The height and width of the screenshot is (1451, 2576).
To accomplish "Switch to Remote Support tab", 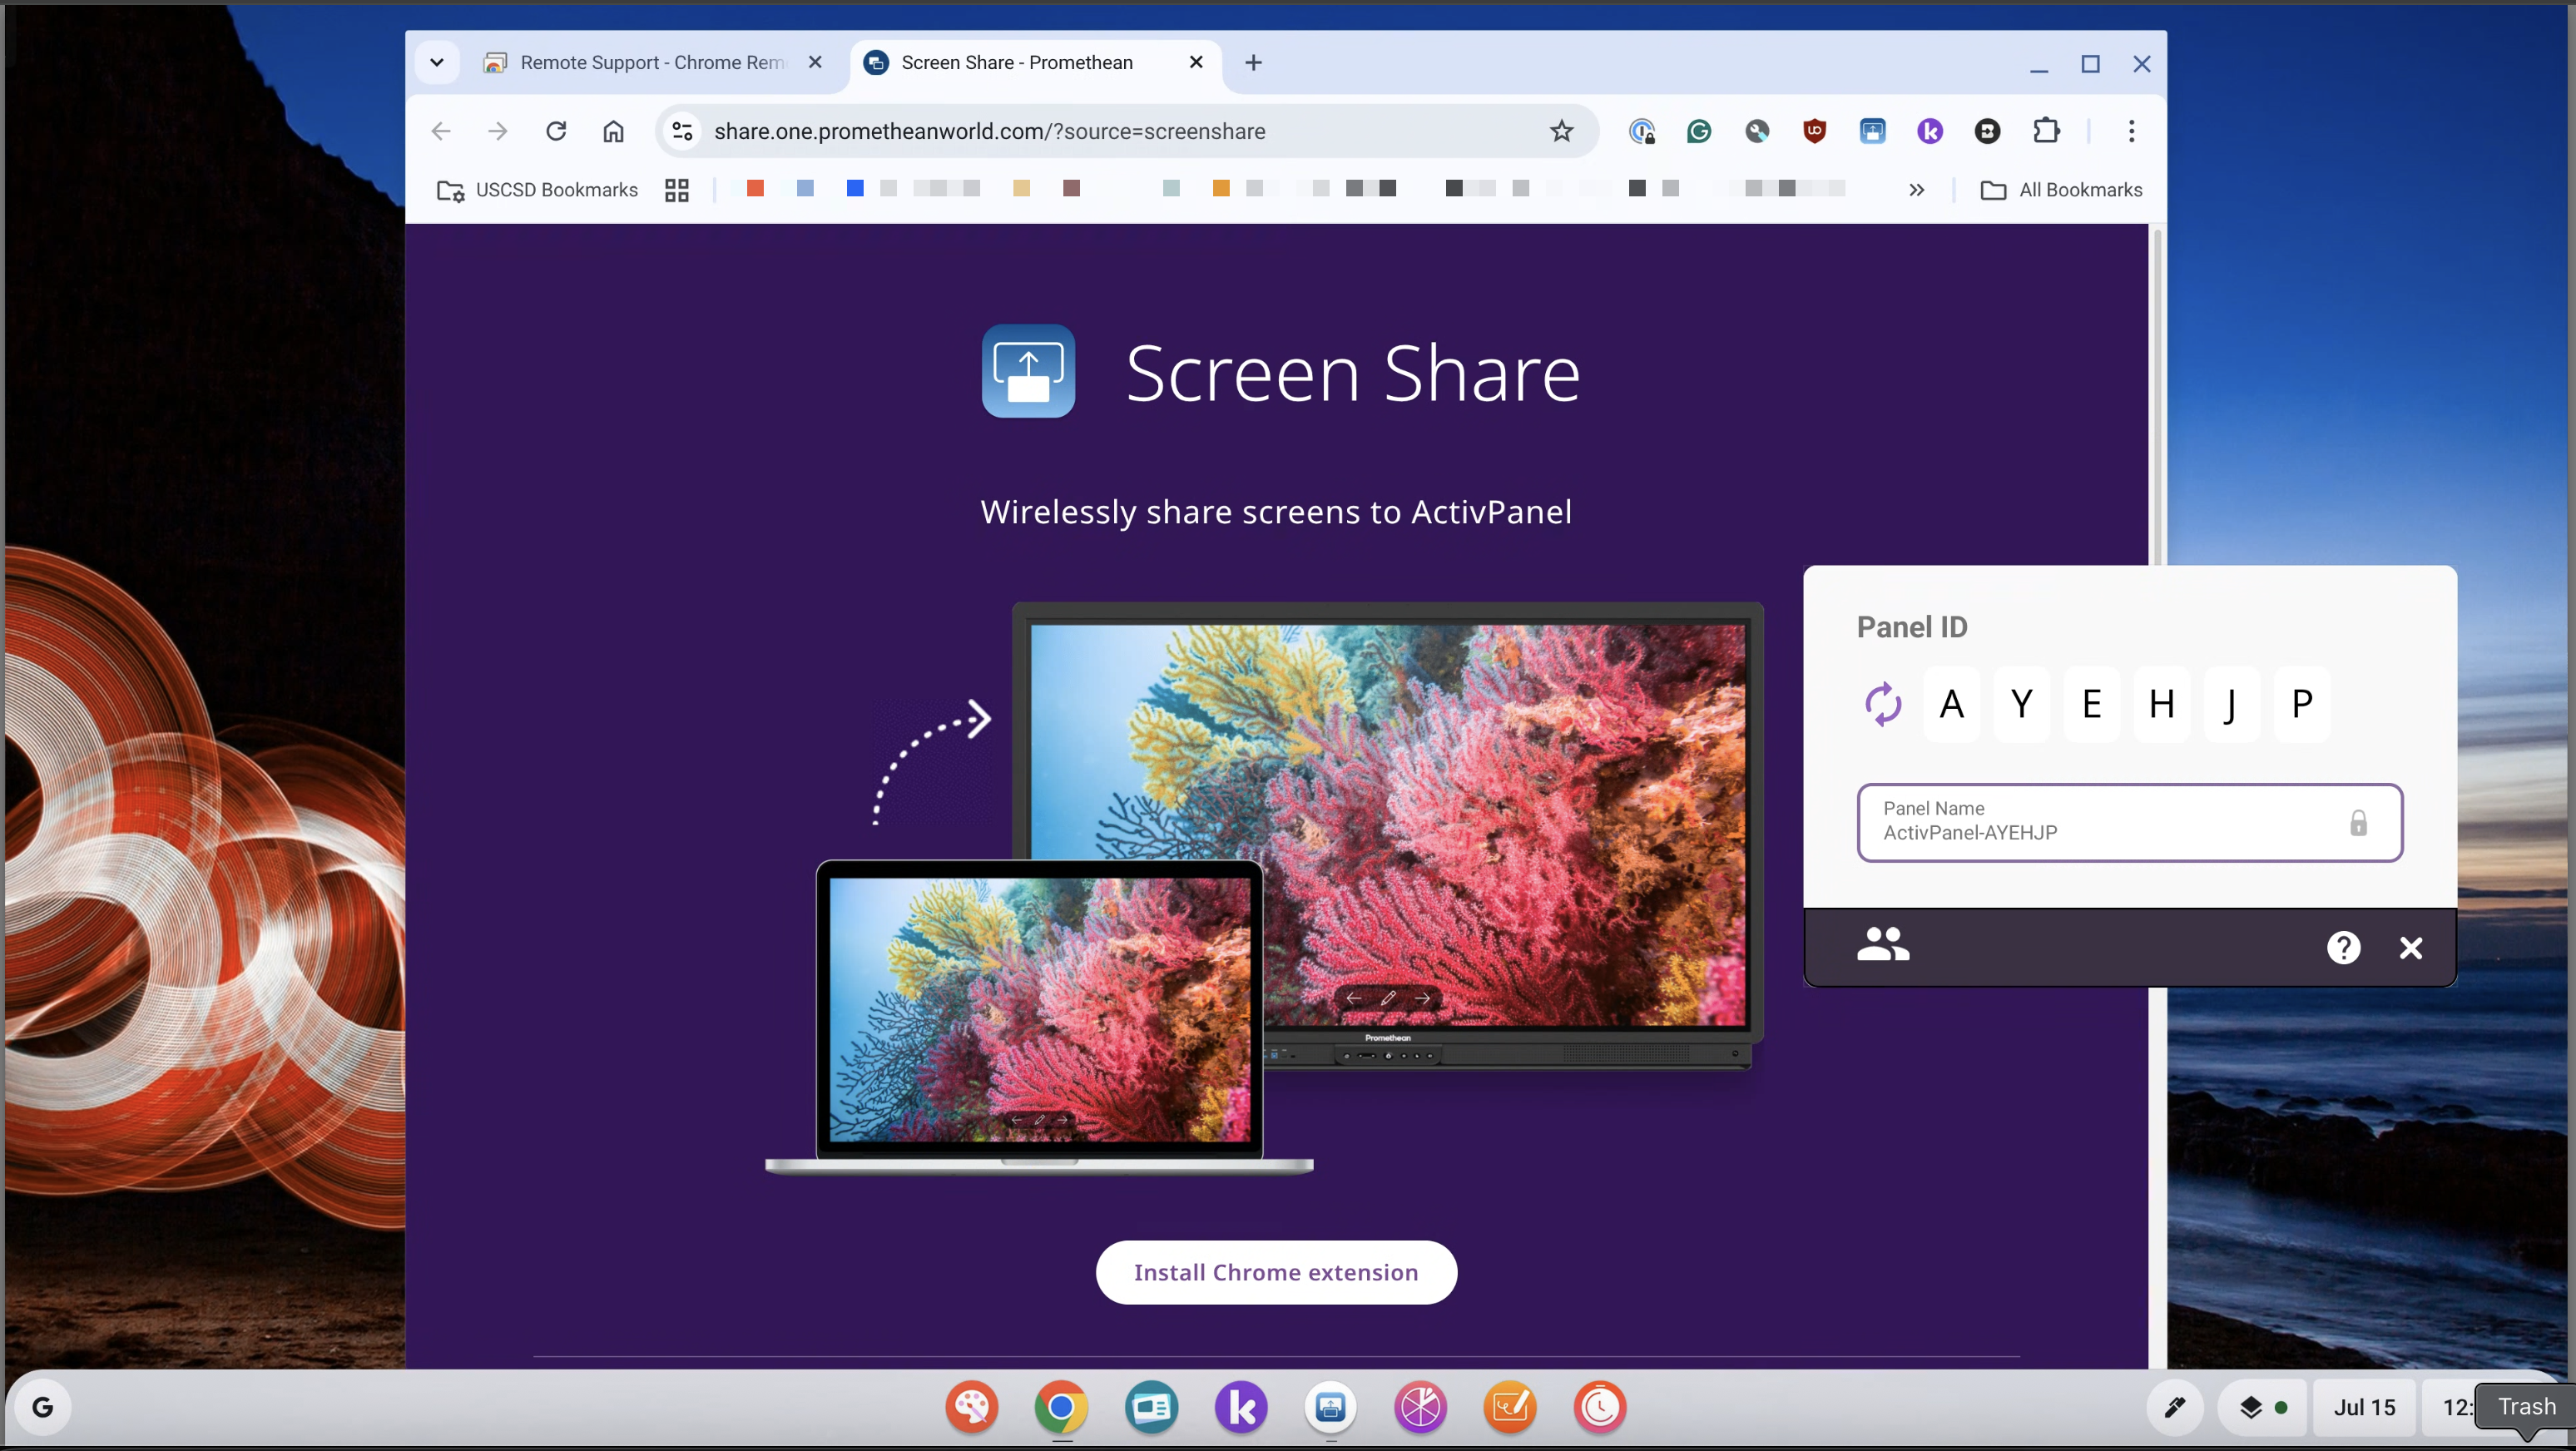I will click(652, 62).
